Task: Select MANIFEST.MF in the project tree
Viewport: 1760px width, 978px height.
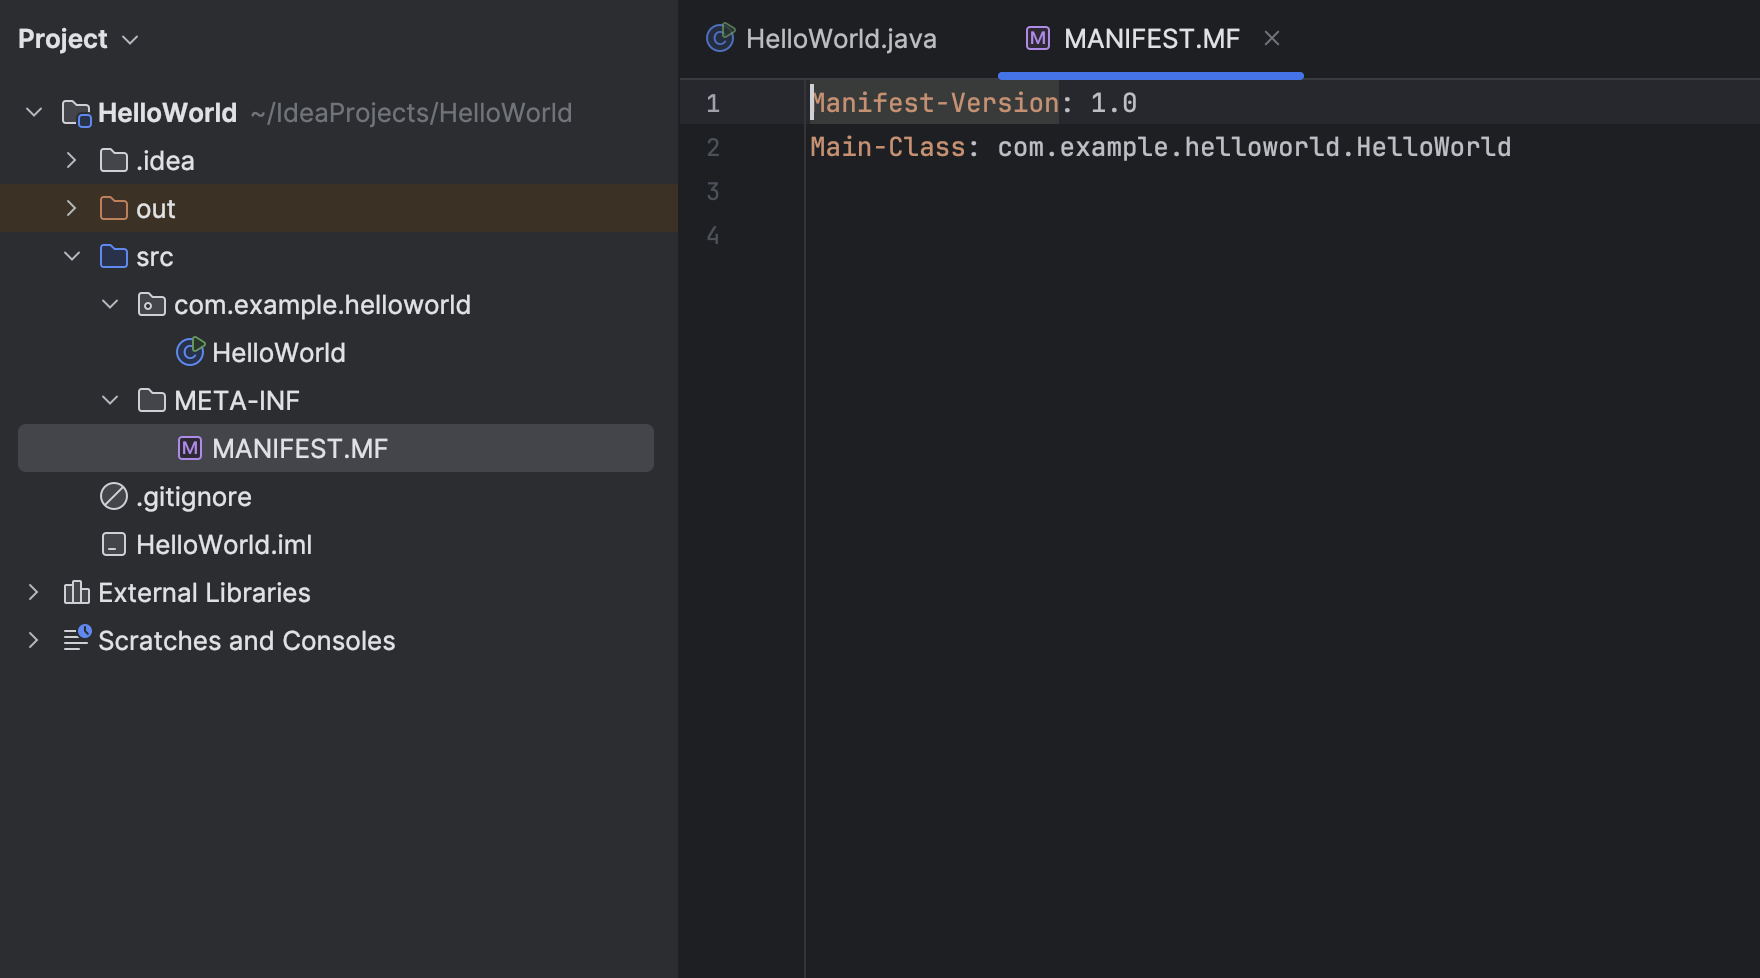Action: point(336,448)
